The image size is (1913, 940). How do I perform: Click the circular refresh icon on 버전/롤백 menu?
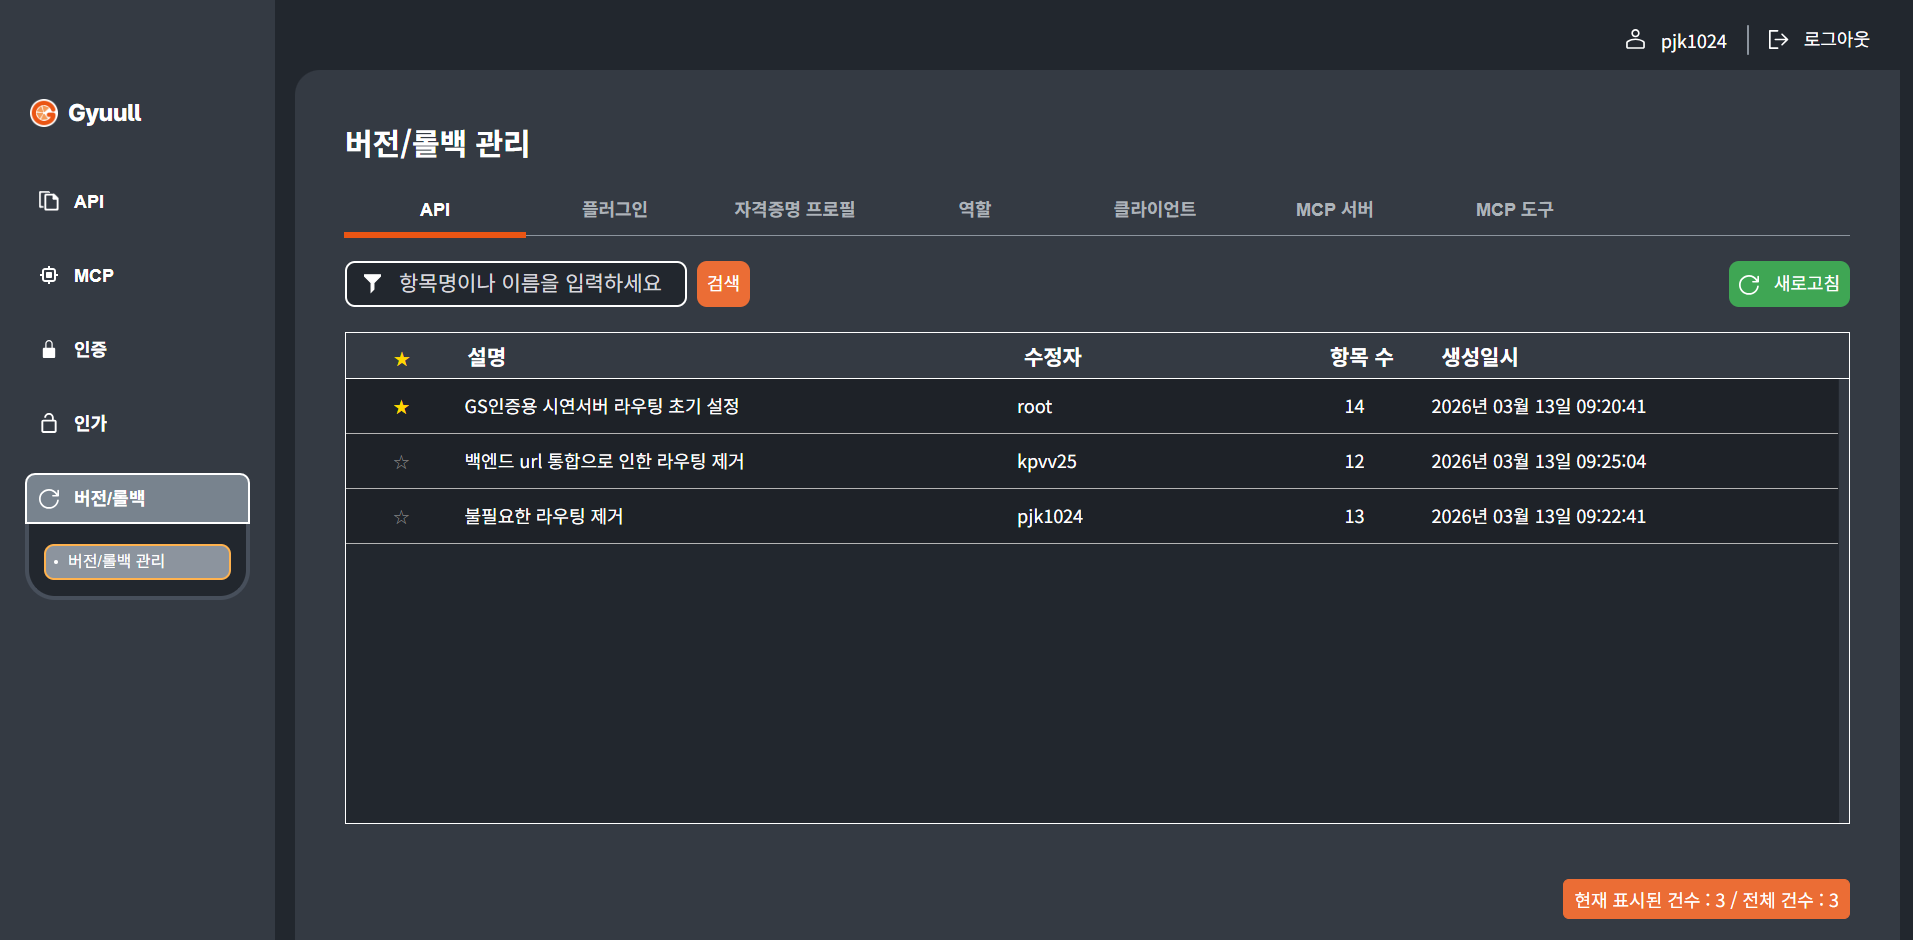pos(50,498)
